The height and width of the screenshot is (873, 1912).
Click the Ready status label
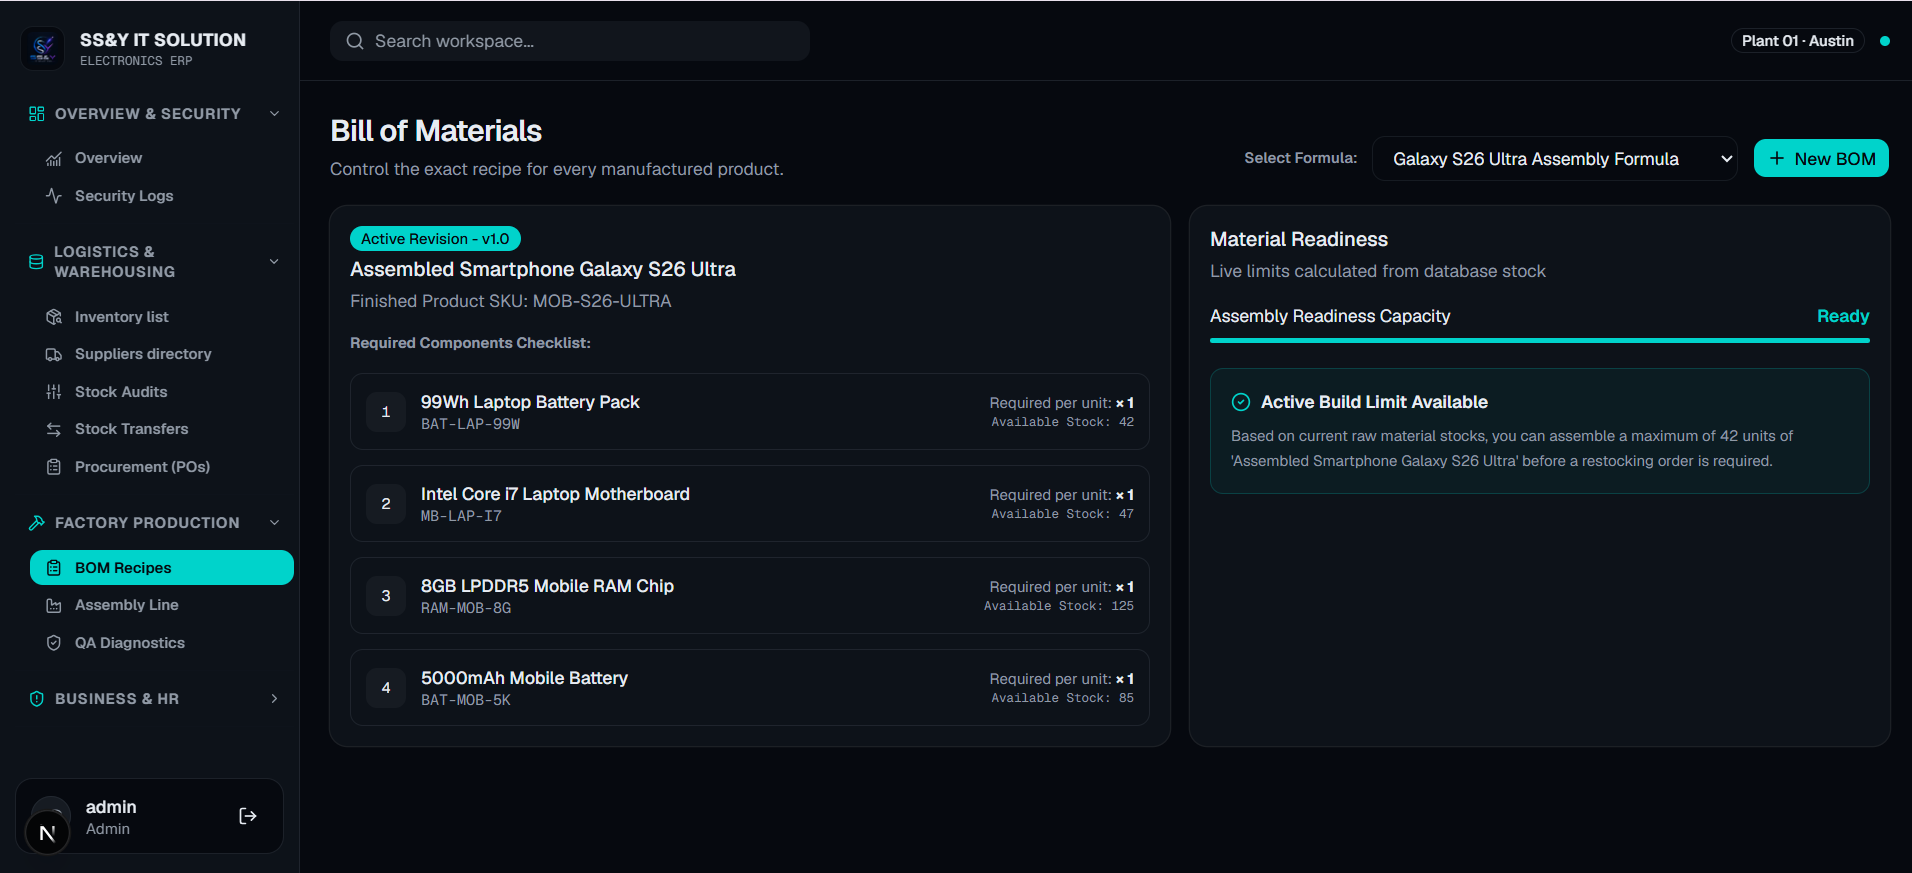(1843, 316)
